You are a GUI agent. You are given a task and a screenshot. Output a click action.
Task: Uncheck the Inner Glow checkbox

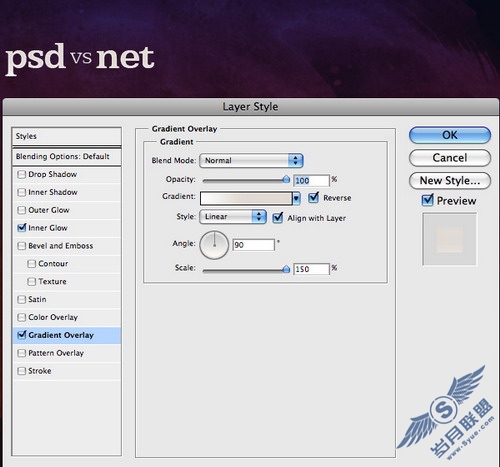22,228
